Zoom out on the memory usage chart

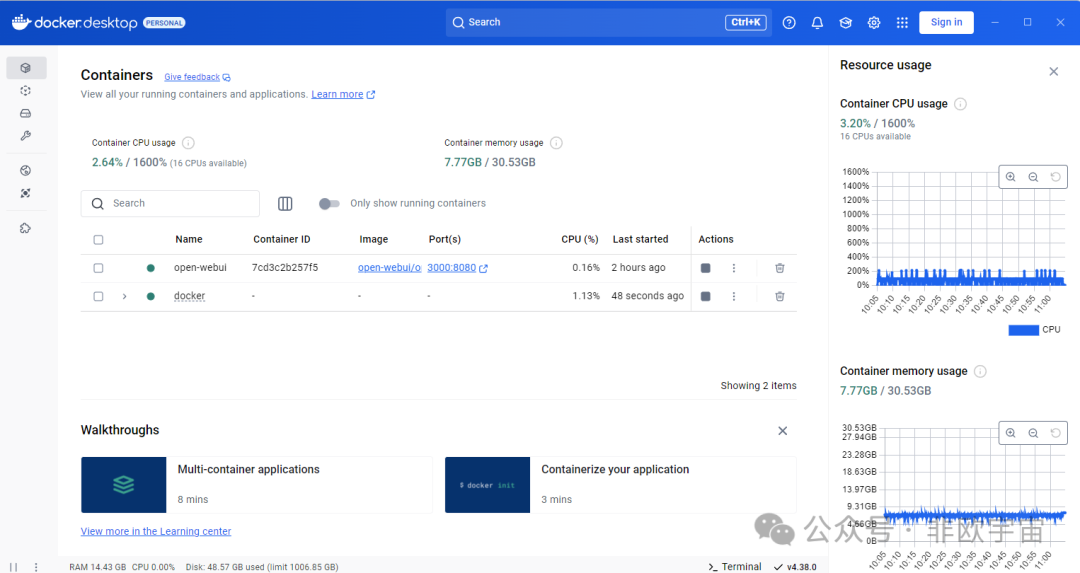(x=1033, y=433)
